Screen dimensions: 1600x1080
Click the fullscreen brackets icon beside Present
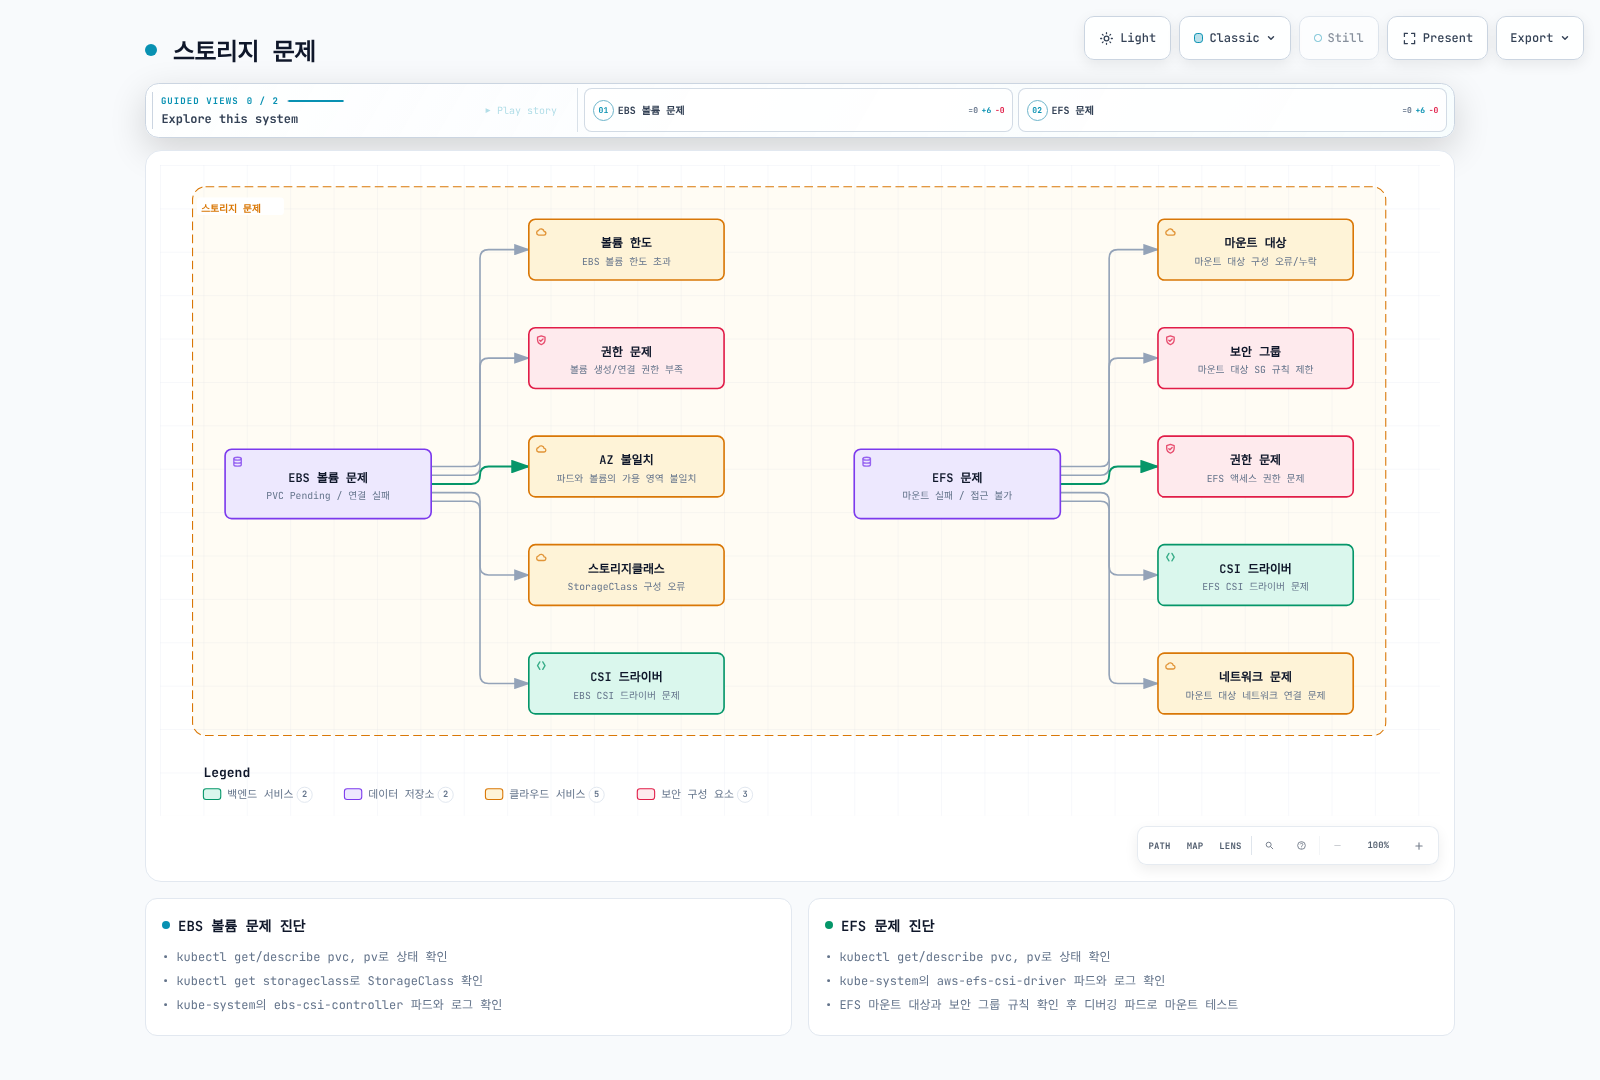tap(1409, 38)
